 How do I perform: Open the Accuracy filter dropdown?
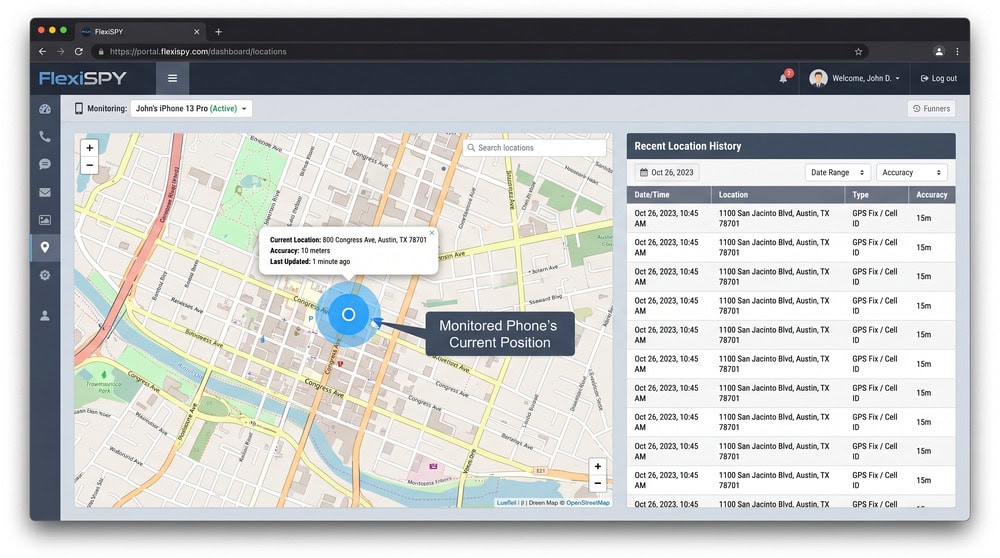(x=911, y=172)
